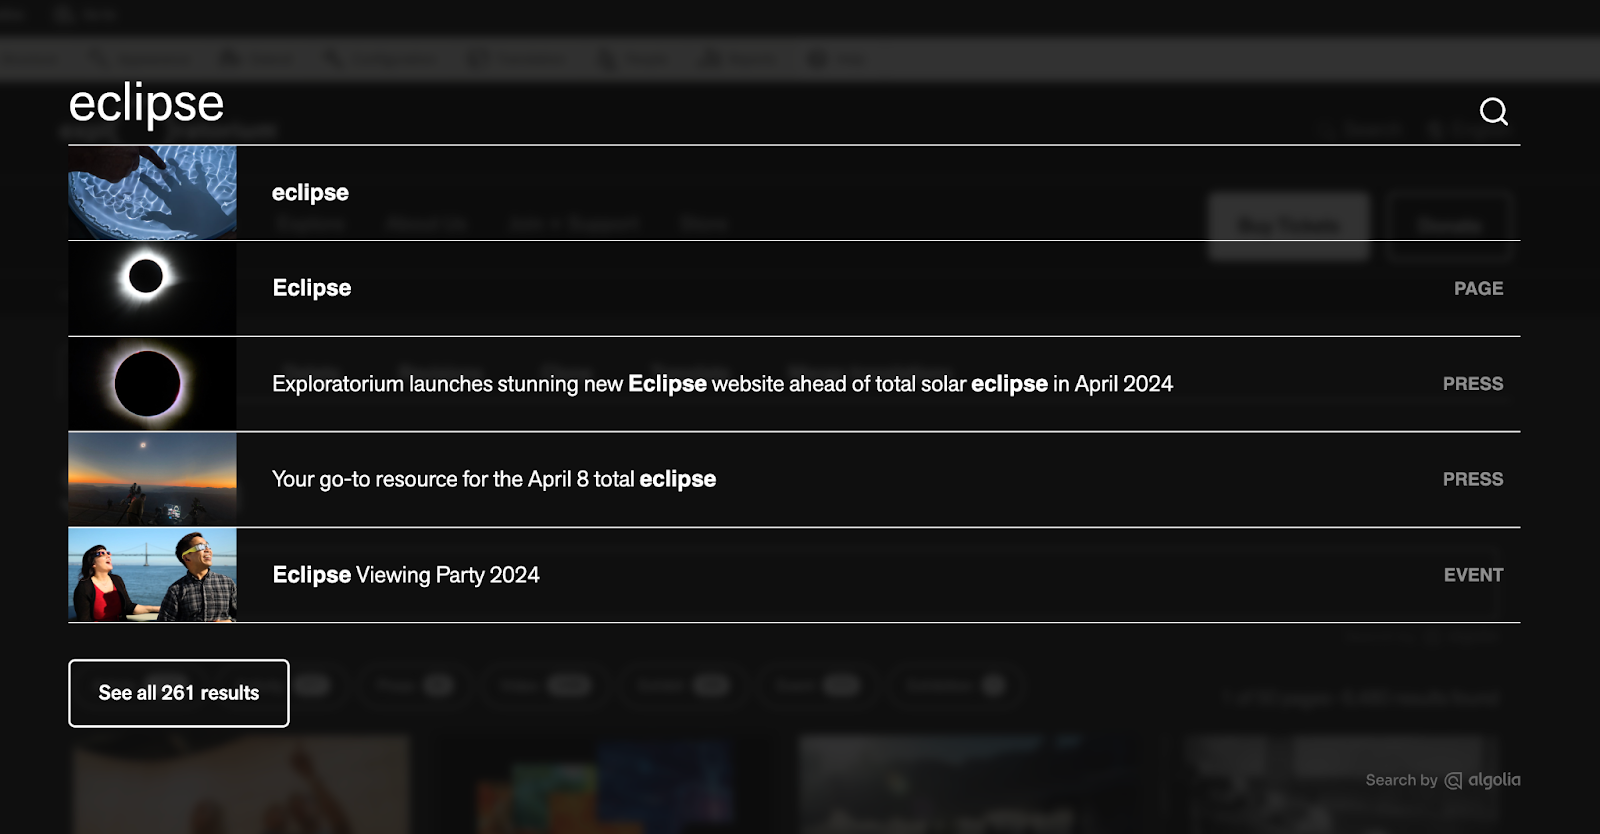Viewport: 1600px width, 834px height.
Task: Open 'Exploratorium launches stunning new Eclipse website' result
Action: pyautogui.click(x=794, y=384)
